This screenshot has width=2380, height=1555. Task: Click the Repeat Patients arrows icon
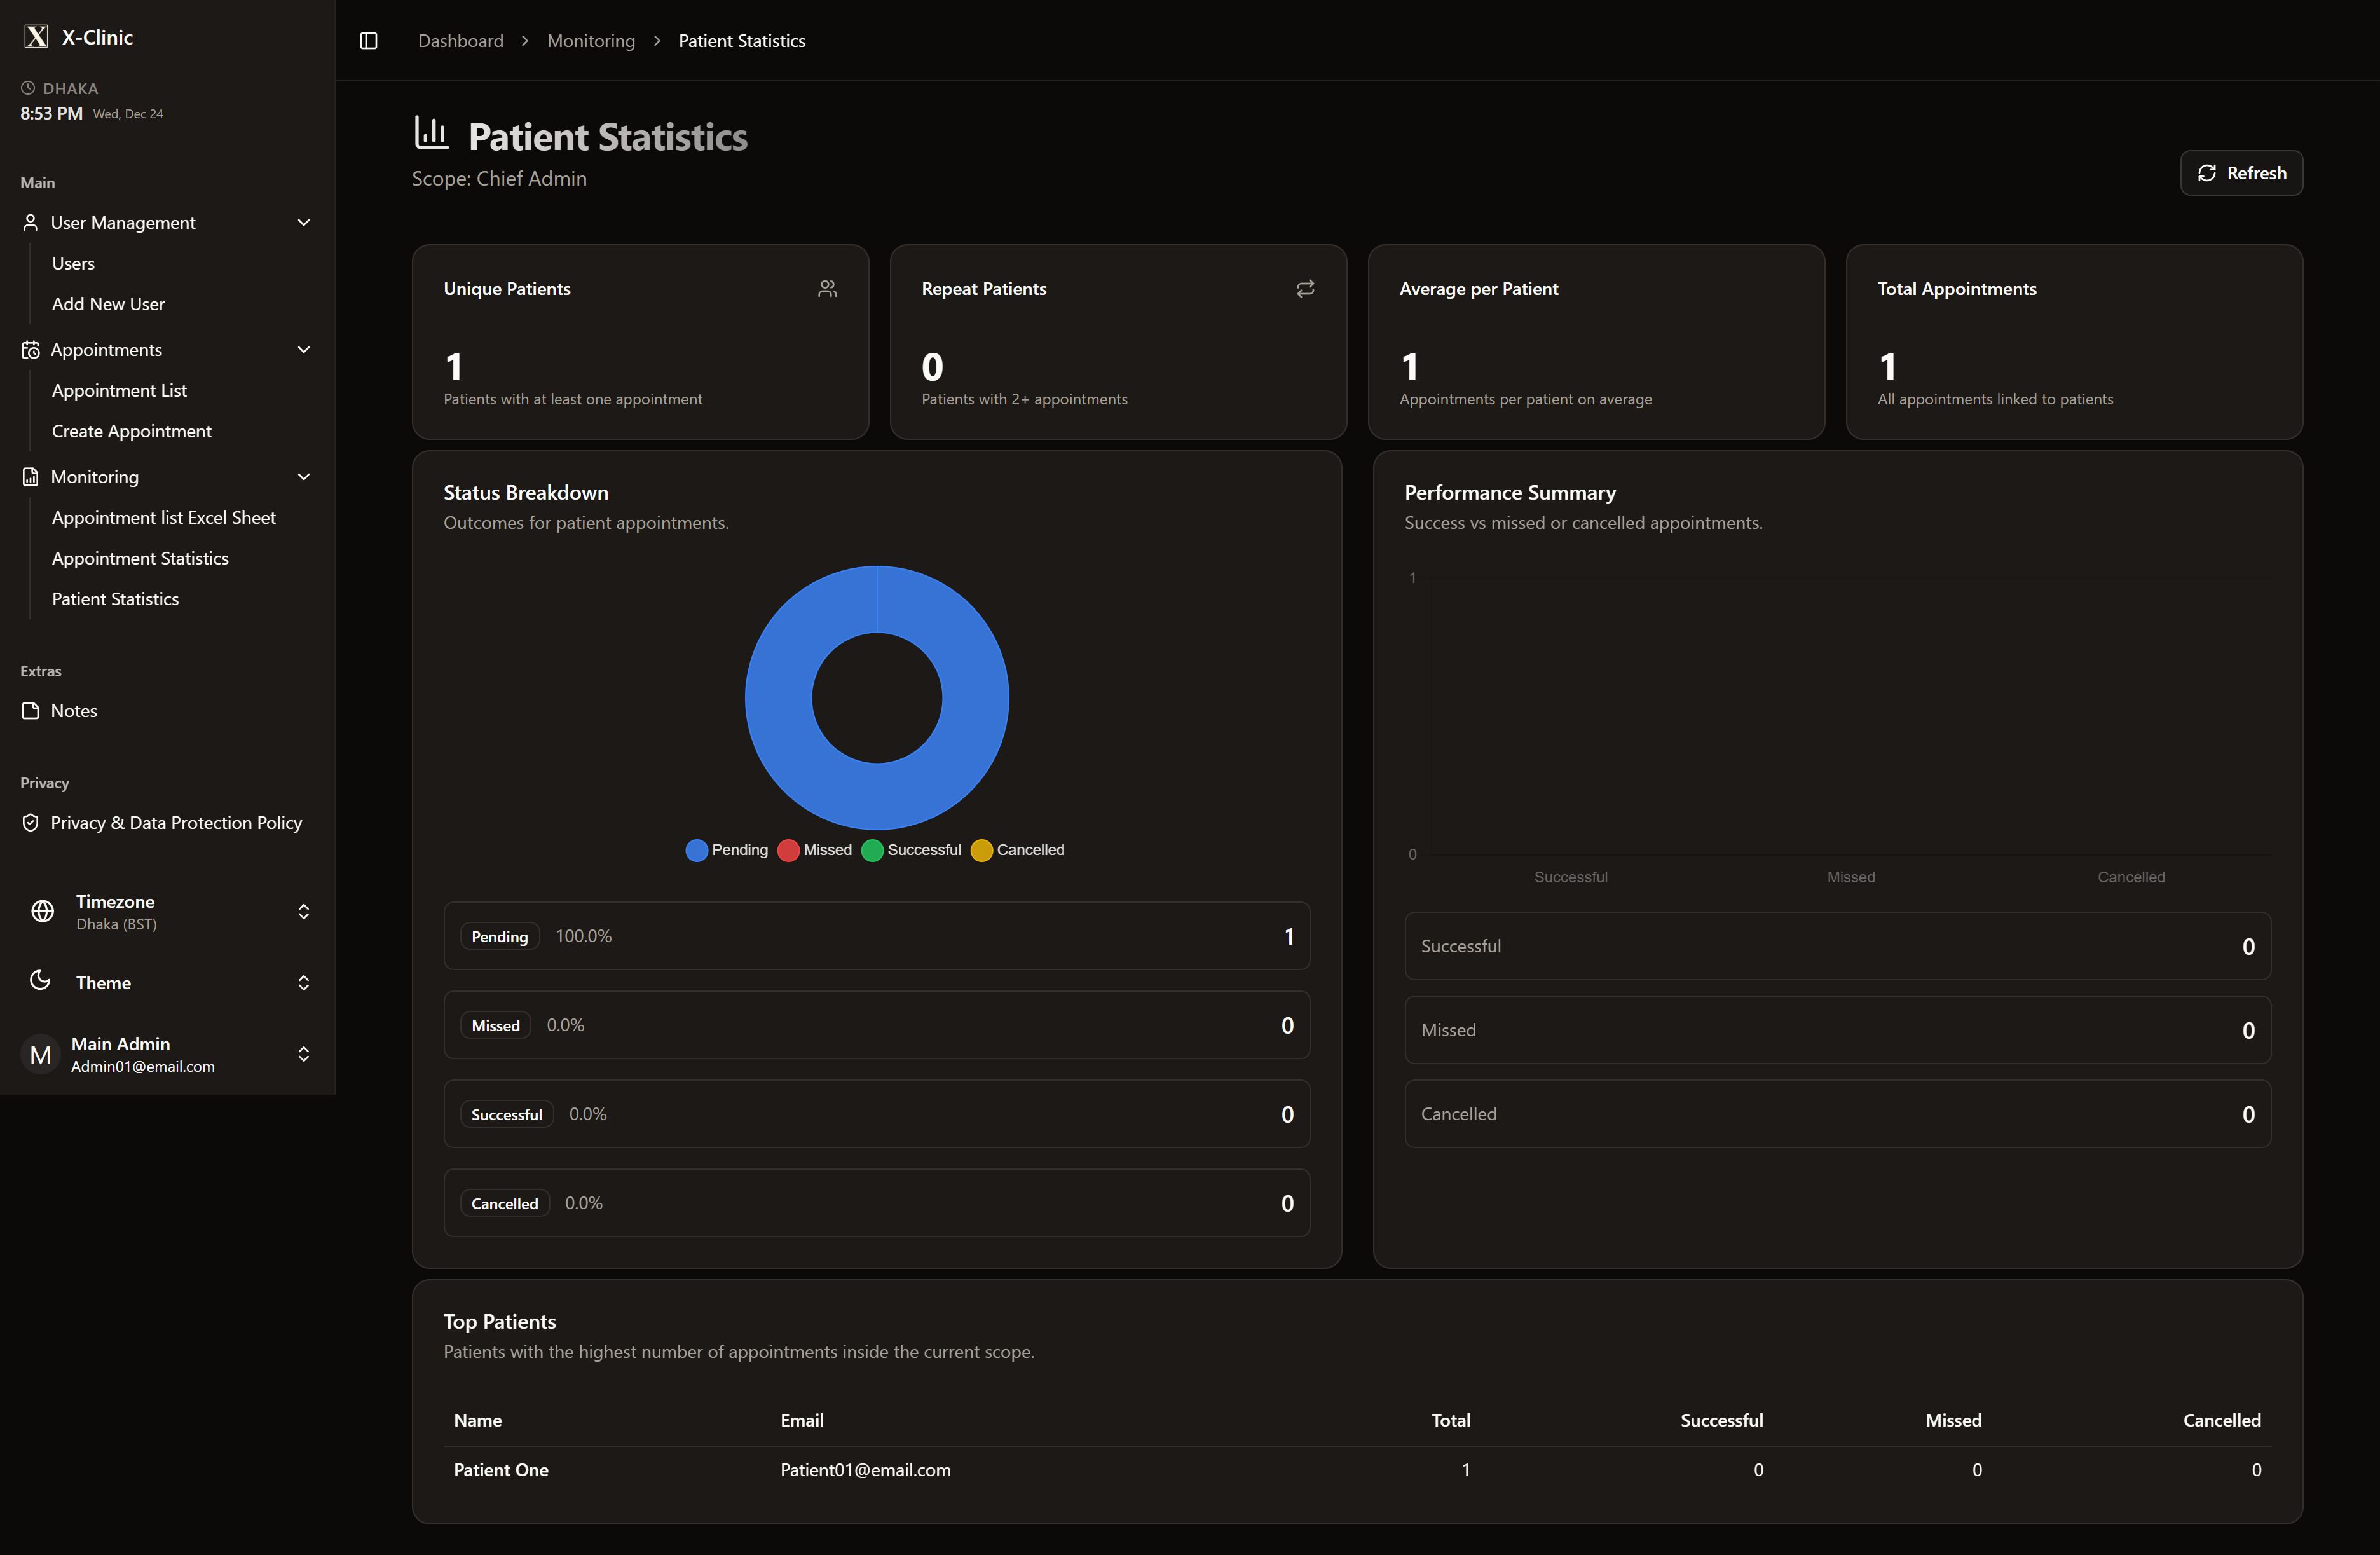pyautogui.click(x=1305, y=289)
